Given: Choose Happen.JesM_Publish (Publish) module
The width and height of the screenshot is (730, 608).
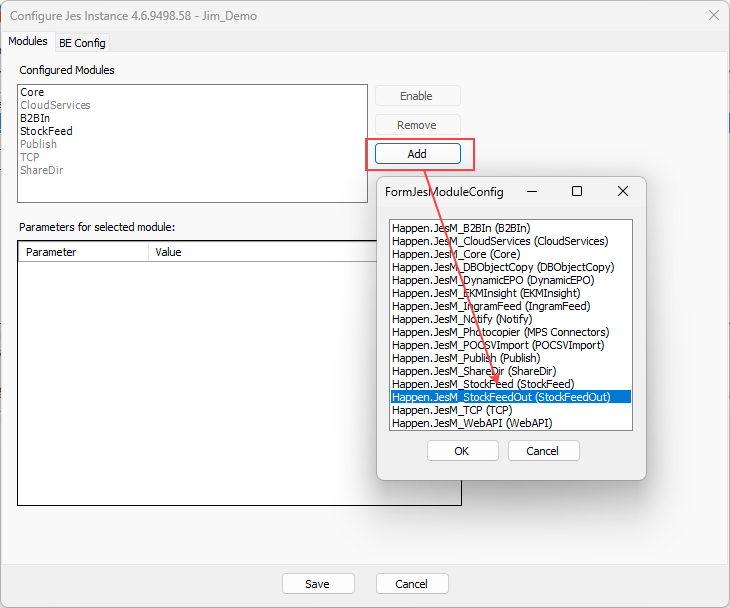Looking at the screenshot, I should click(511, 358).
